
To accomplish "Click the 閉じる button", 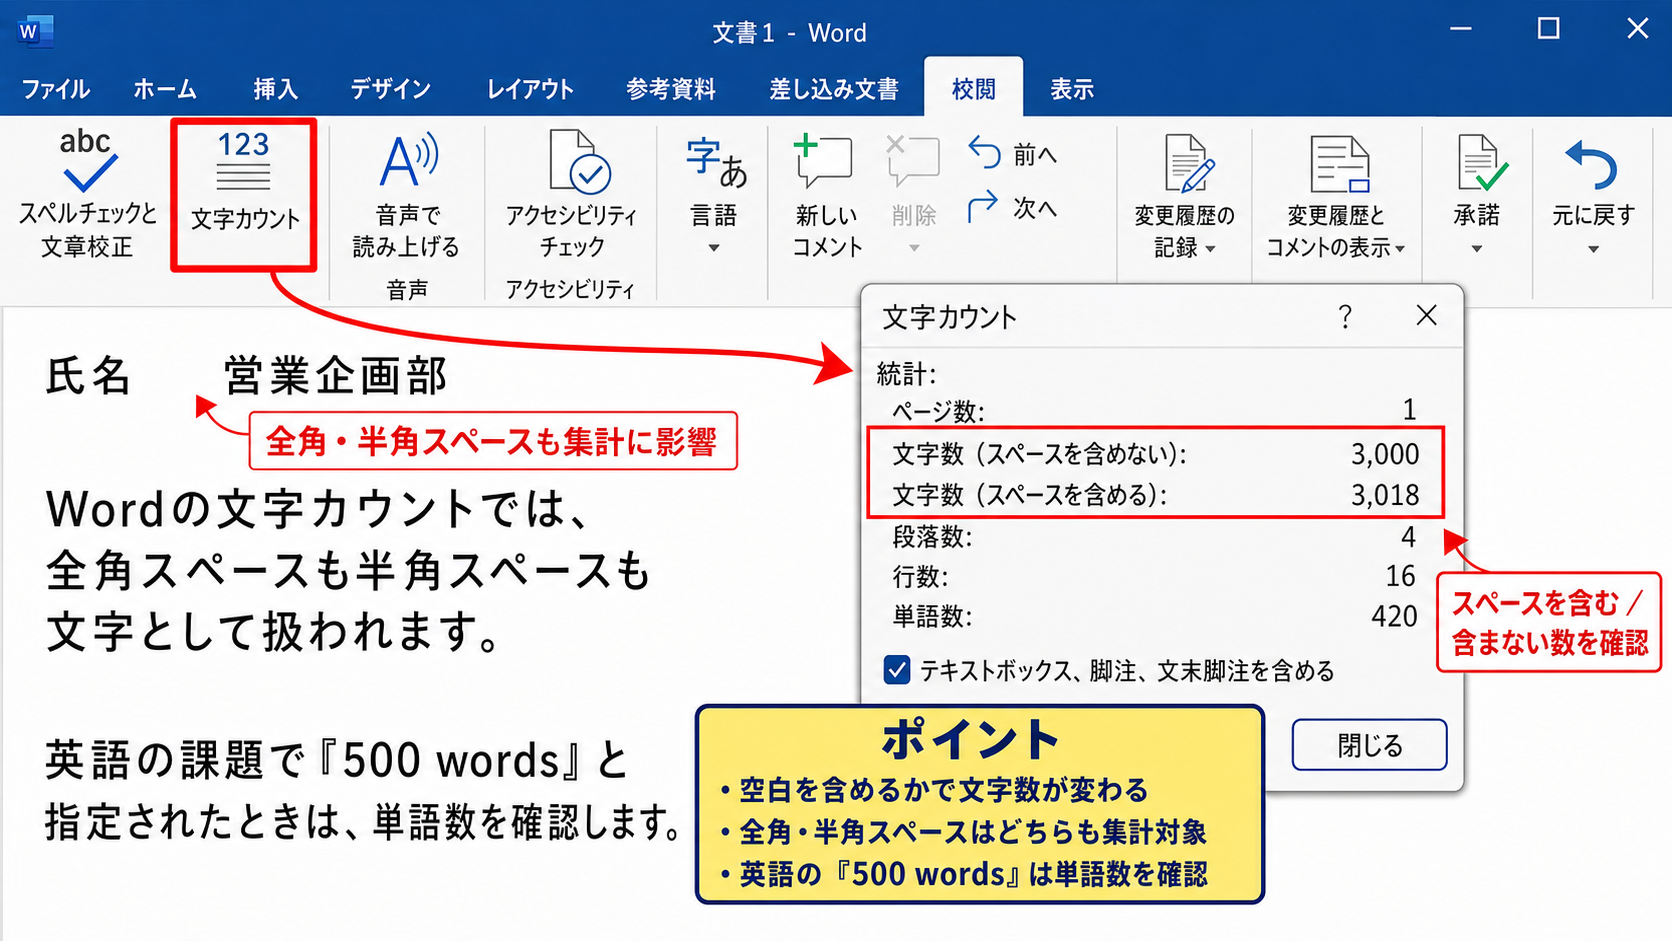I will [x=1369, y=745].
